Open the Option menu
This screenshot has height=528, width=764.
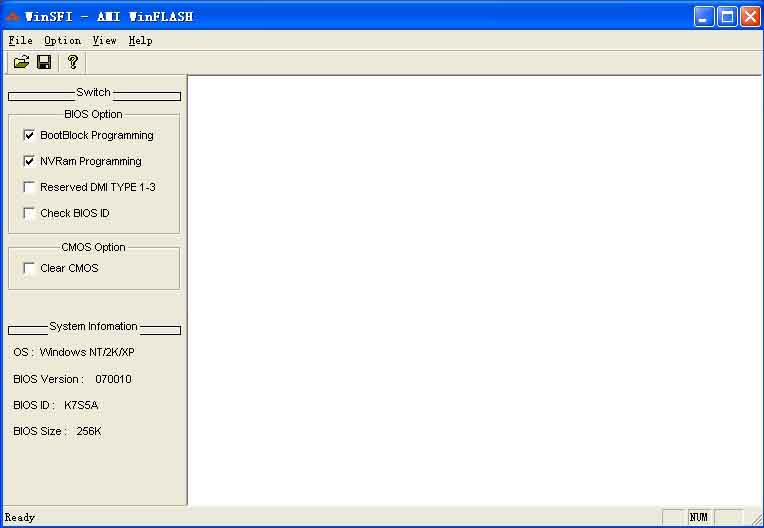pyautogui.click(x=62, y=41)
